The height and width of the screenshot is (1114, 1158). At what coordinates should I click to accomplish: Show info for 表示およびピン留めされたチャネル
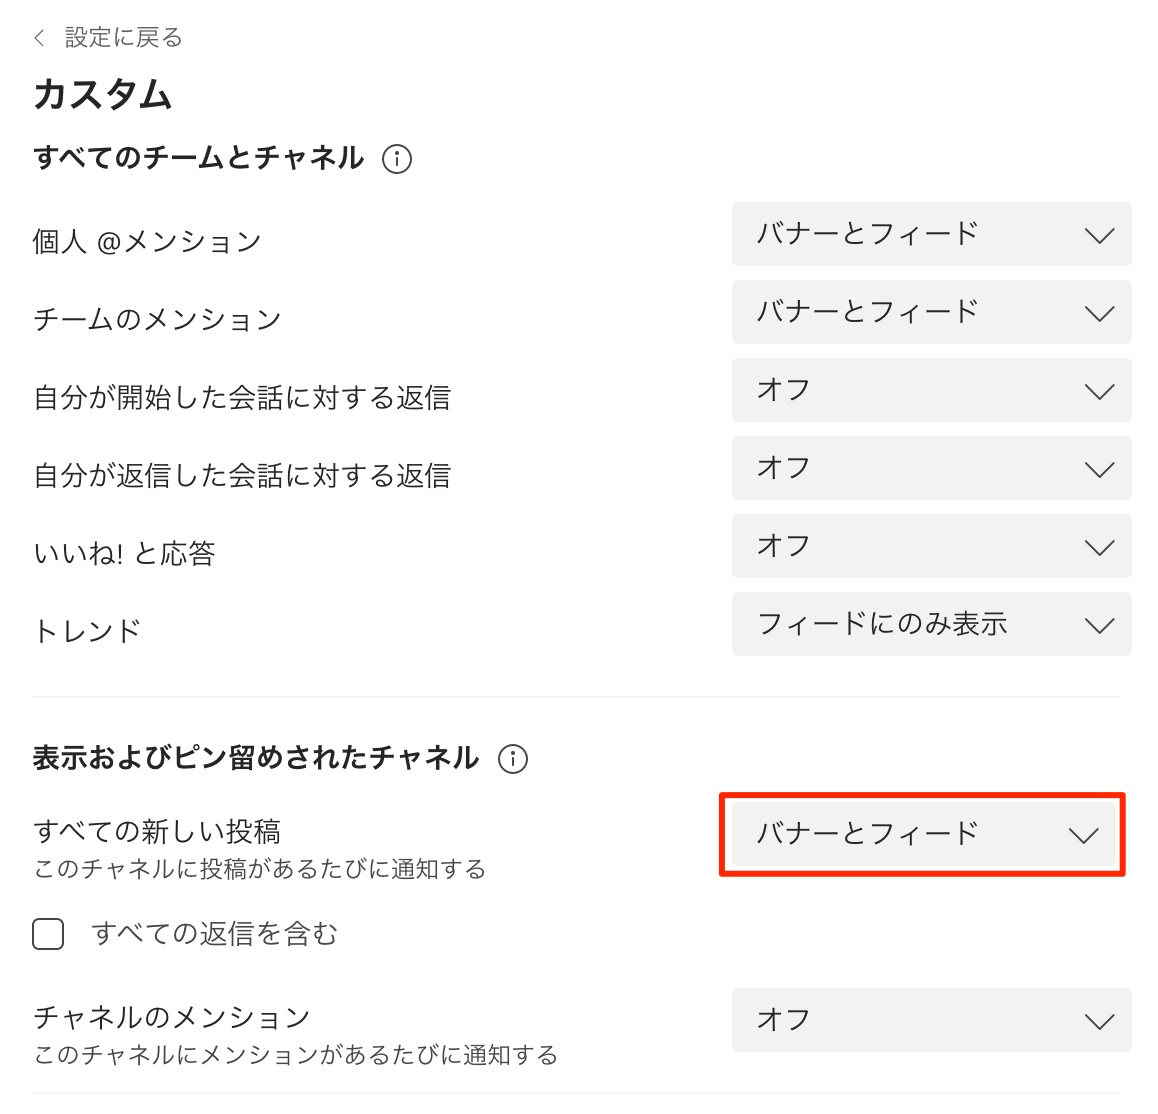(x=513, y=759)
